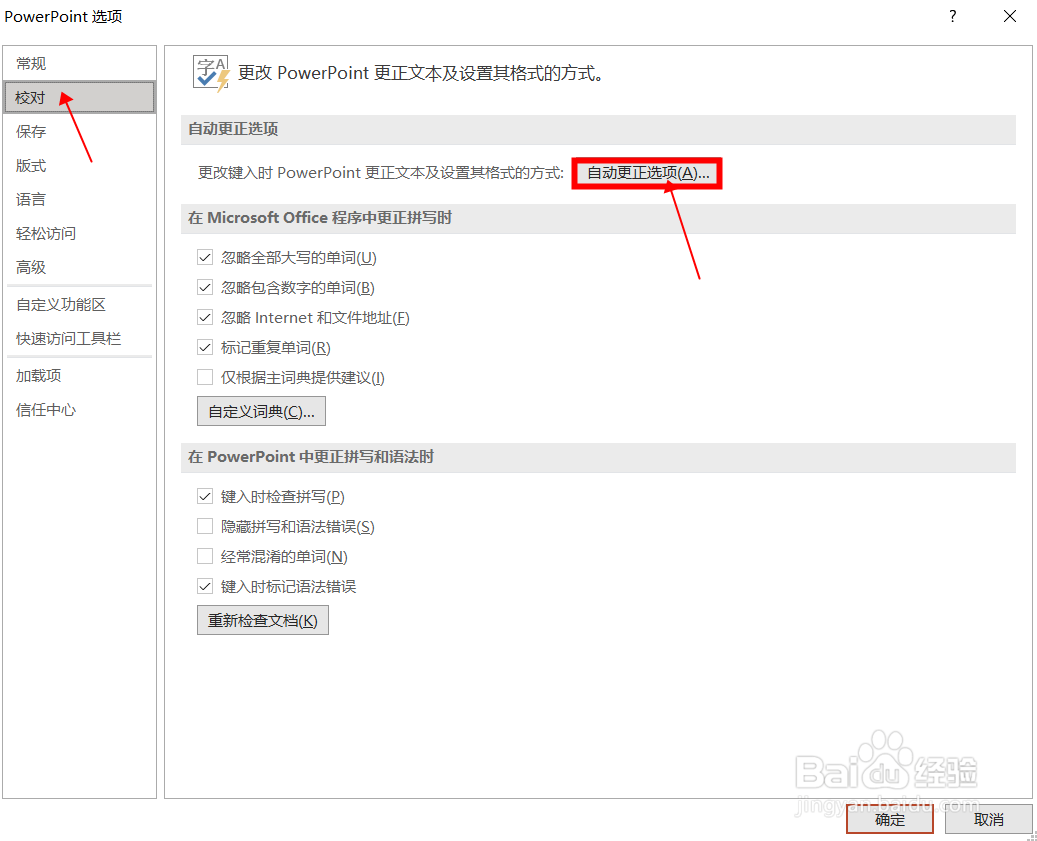Toggle 标记重复单词 checkbox
1037x841 pixels.
(x=205, y=348)
